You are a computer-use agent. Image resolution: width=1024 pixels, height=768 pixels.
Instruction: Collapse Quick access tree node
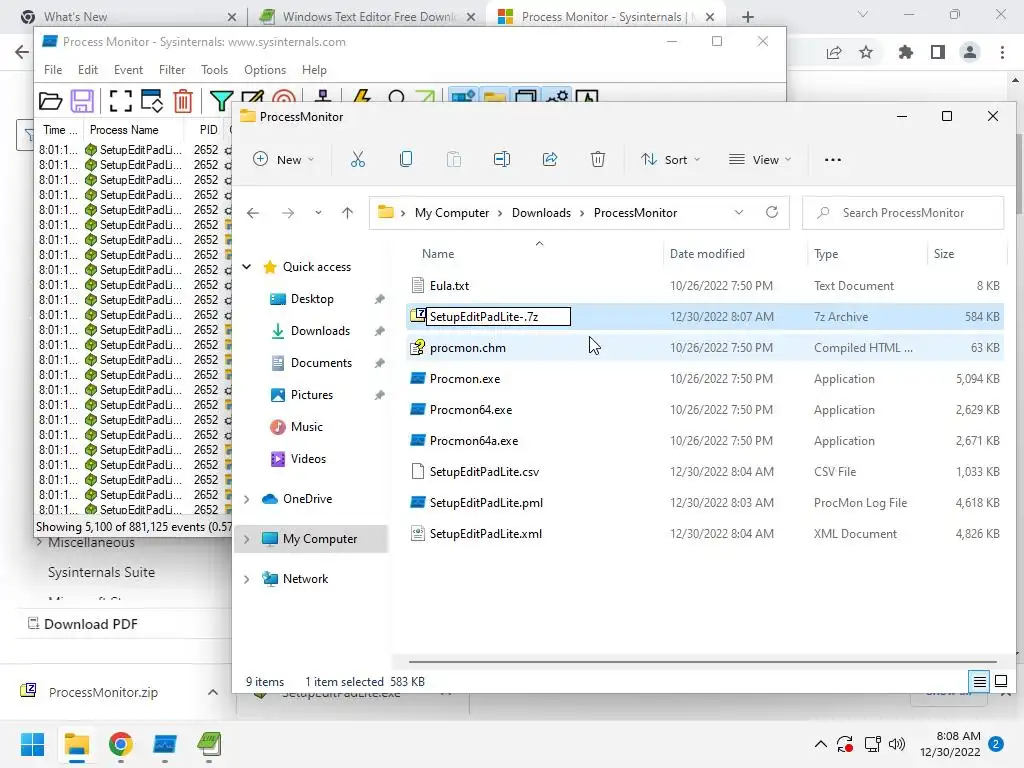[247, 267]
